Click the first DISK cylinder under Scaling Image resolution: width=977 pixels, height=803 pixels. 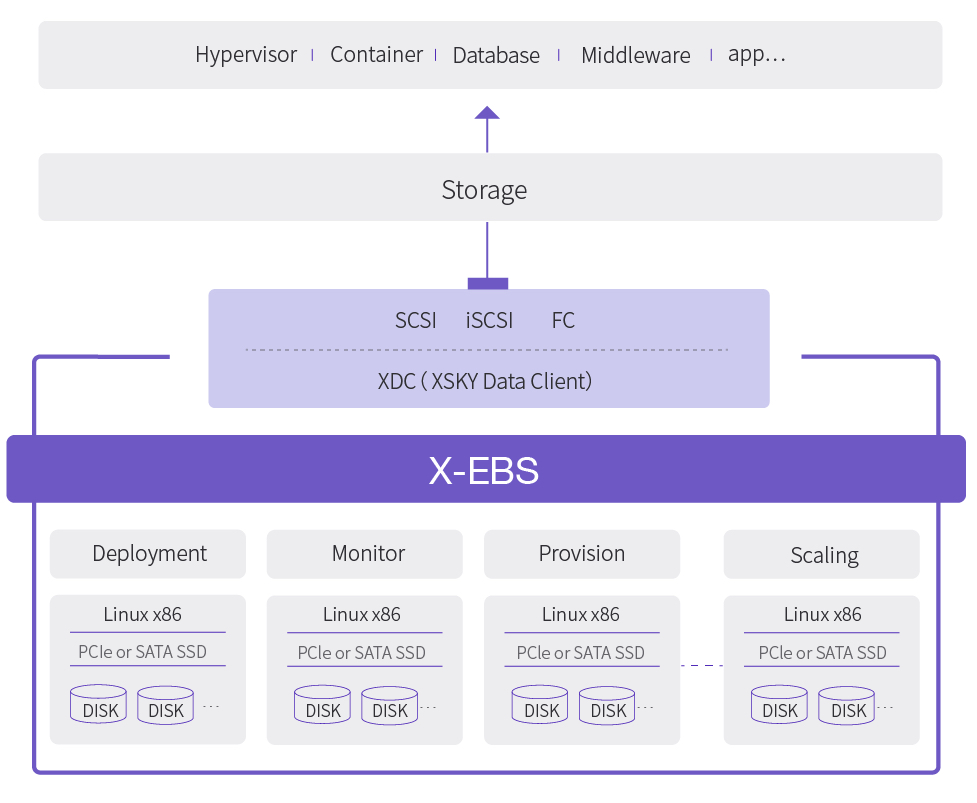coord(779,704)
